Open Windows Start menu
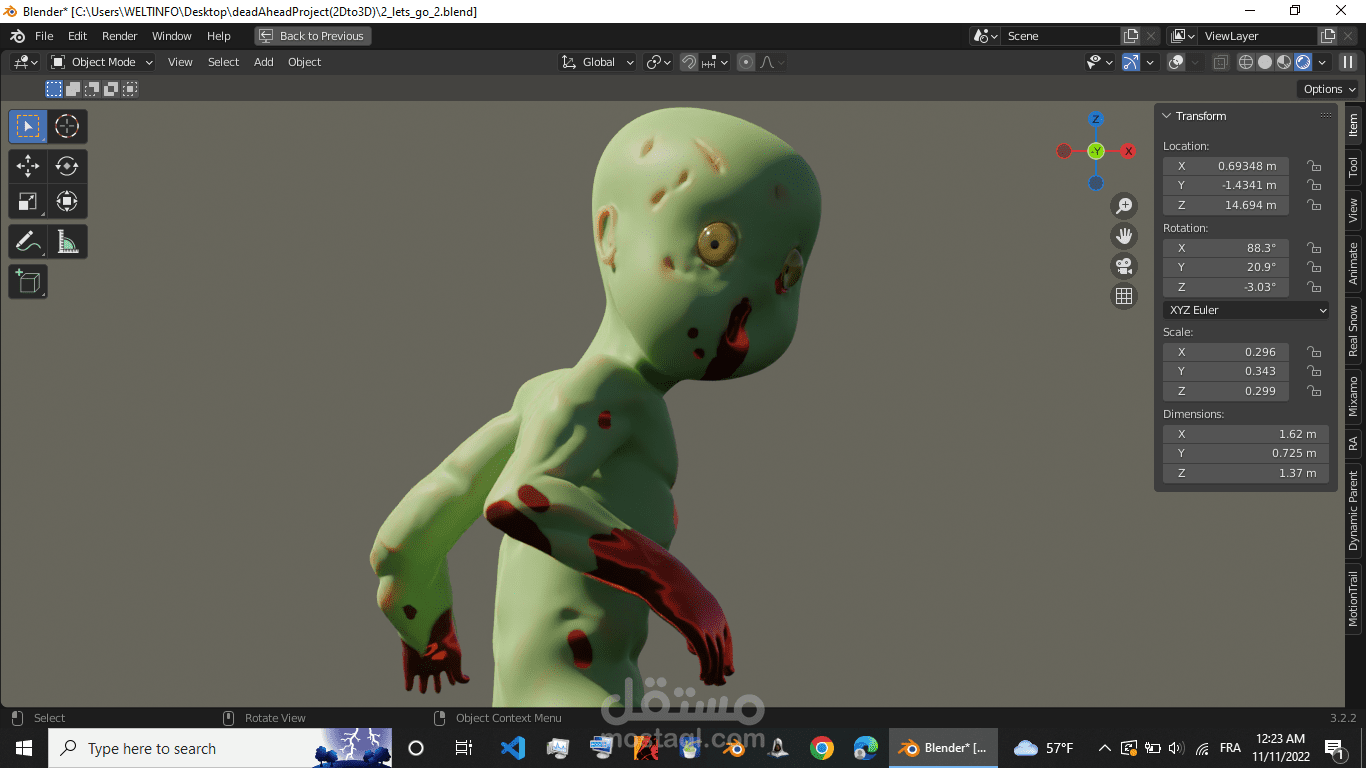The height and width of the screenshot is (768, 1366). click(x=23, y=748)
